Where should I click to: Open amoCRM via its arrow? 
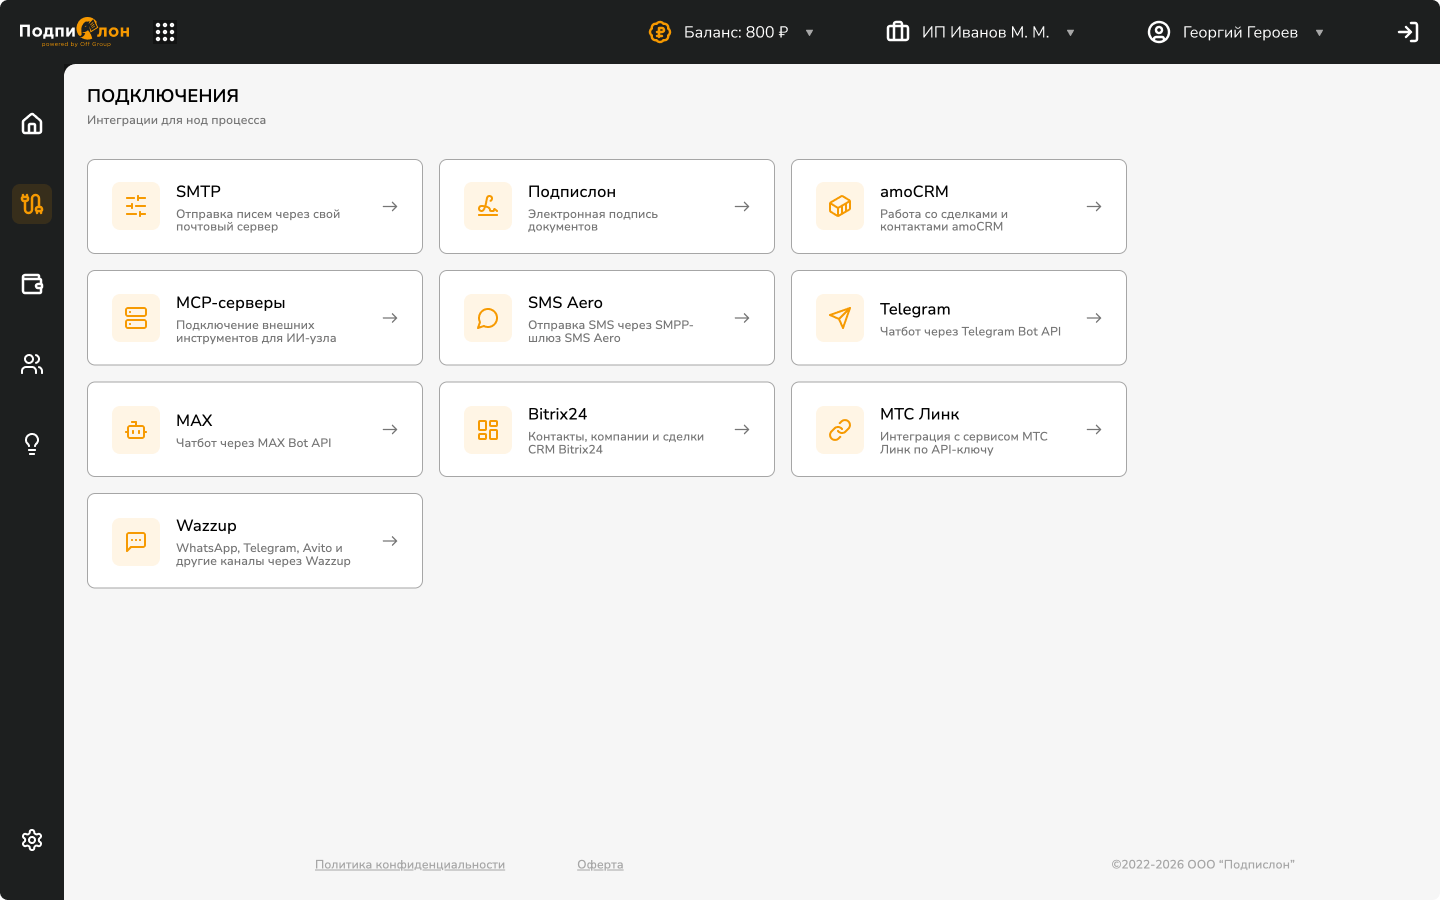(1094, 206)
